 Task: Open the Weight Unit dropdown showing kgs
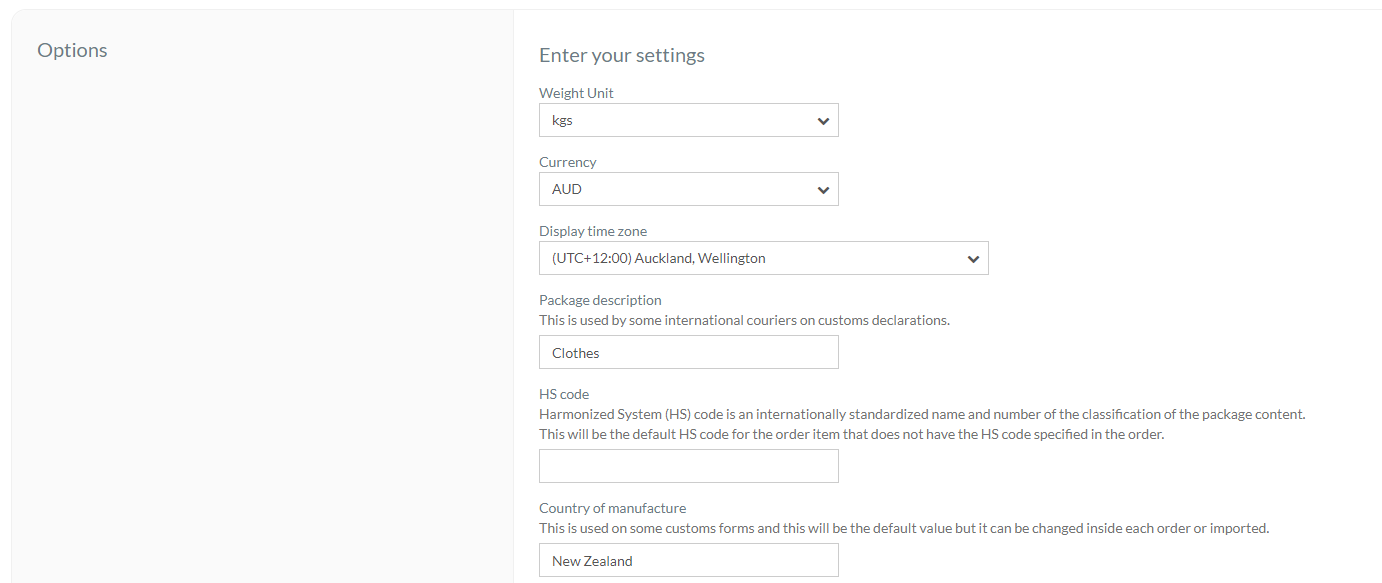coord(689,120)
